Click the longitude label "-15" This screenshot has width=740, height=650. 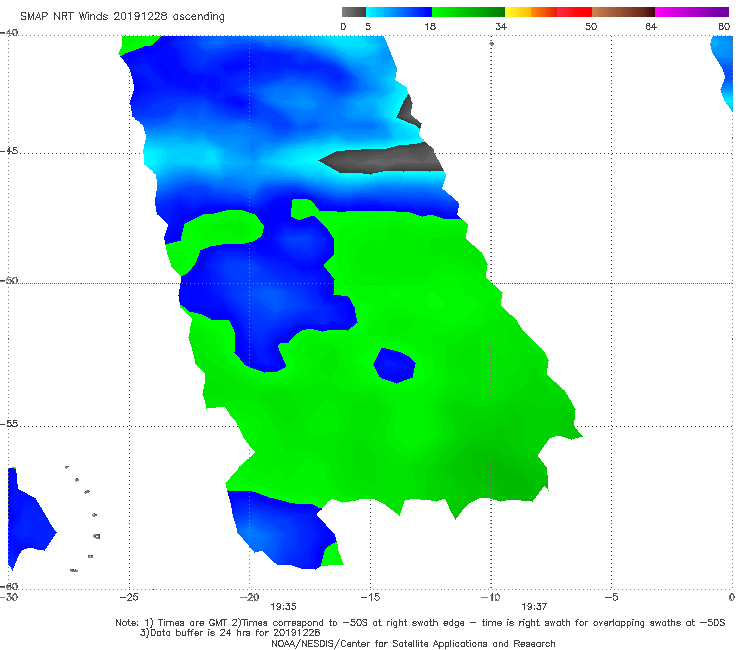tap(370, 597)
